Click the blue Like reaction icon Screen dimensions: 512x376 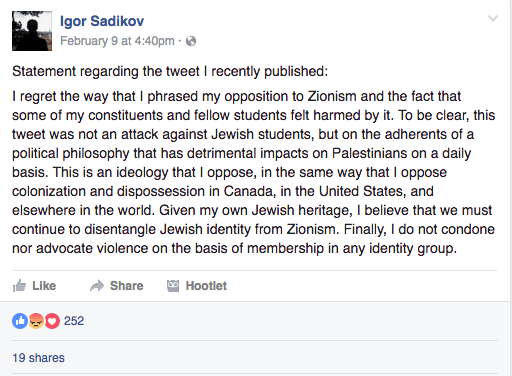[x=20, y=321]
